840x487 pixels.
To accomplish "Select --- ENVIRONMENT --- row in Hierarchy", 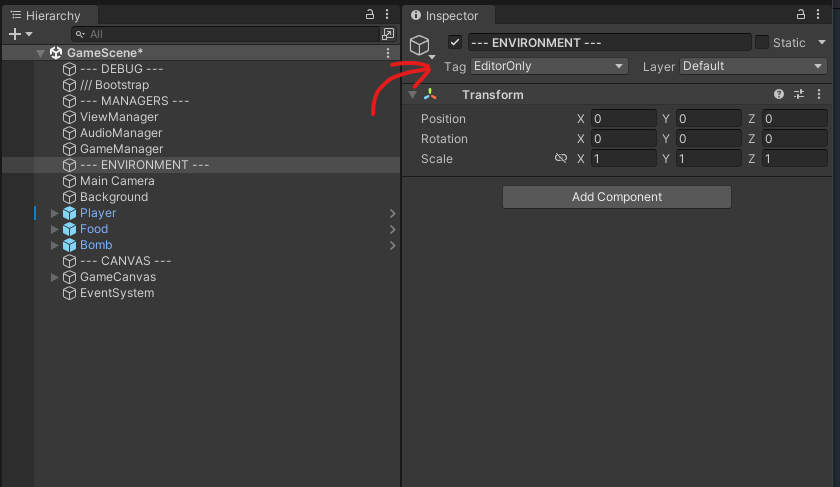I will coord(201,165).
